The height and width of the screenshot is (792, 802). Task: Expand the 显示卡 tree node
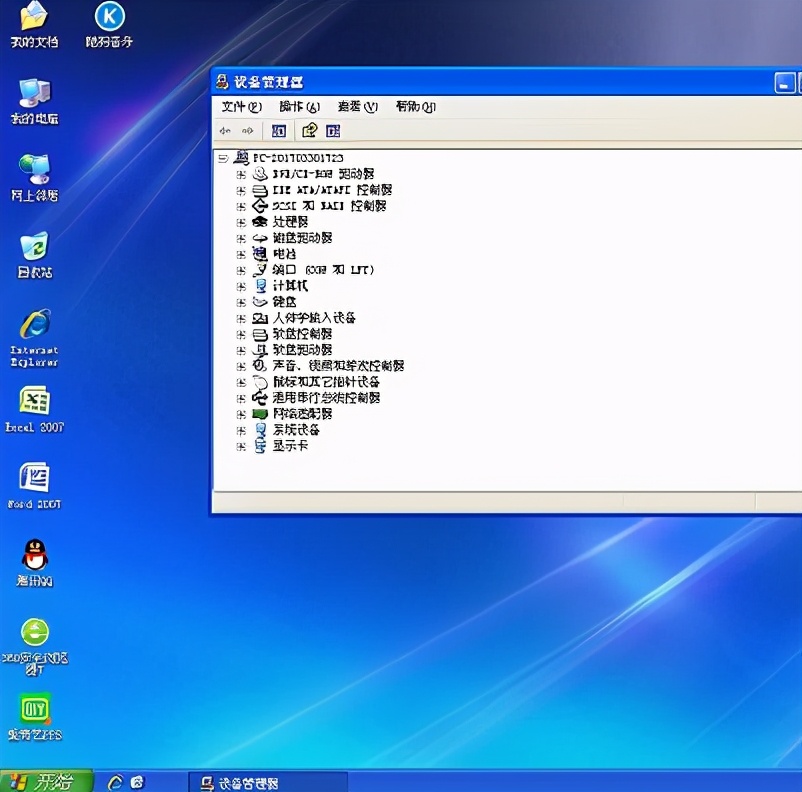click(241, 446)
